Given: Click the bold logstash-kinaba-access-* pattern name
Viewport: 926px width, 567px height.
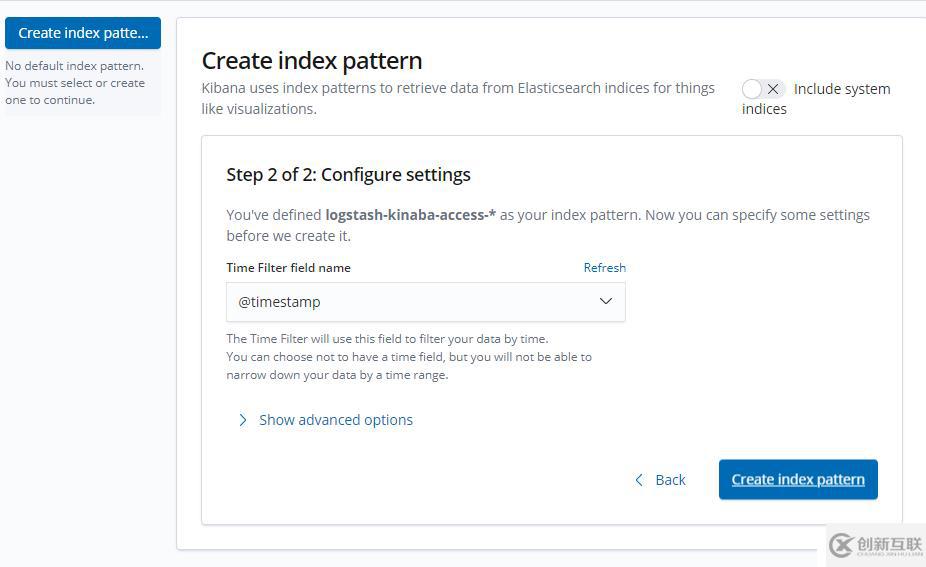Looking at the screenshot, I should [x=410, y=215].
